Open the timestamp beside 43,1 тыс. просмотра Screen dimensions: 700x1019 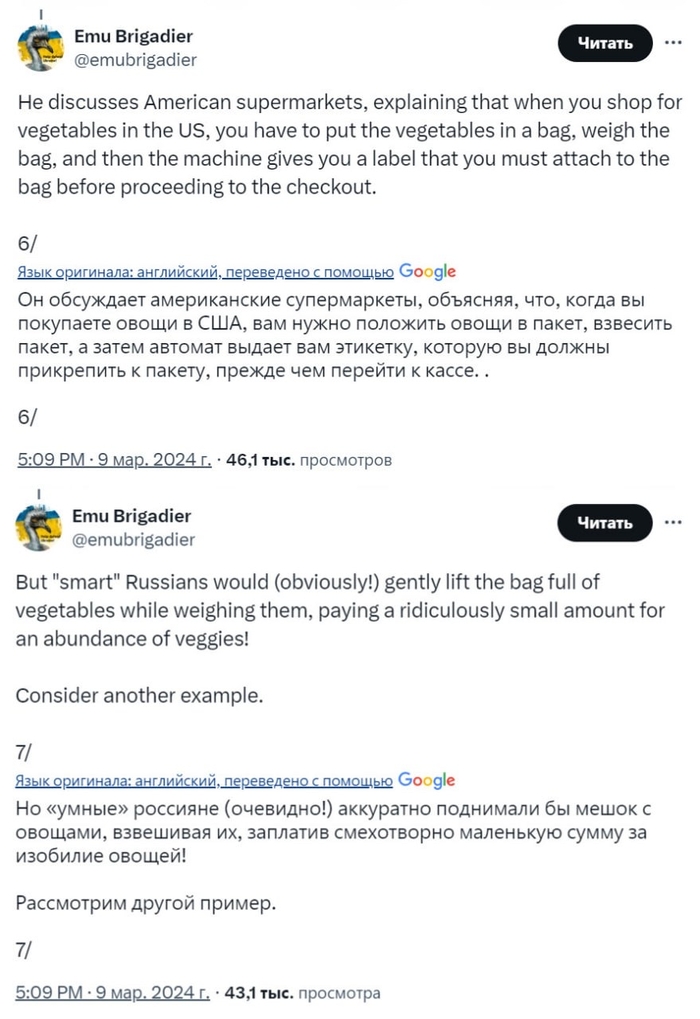114,994
